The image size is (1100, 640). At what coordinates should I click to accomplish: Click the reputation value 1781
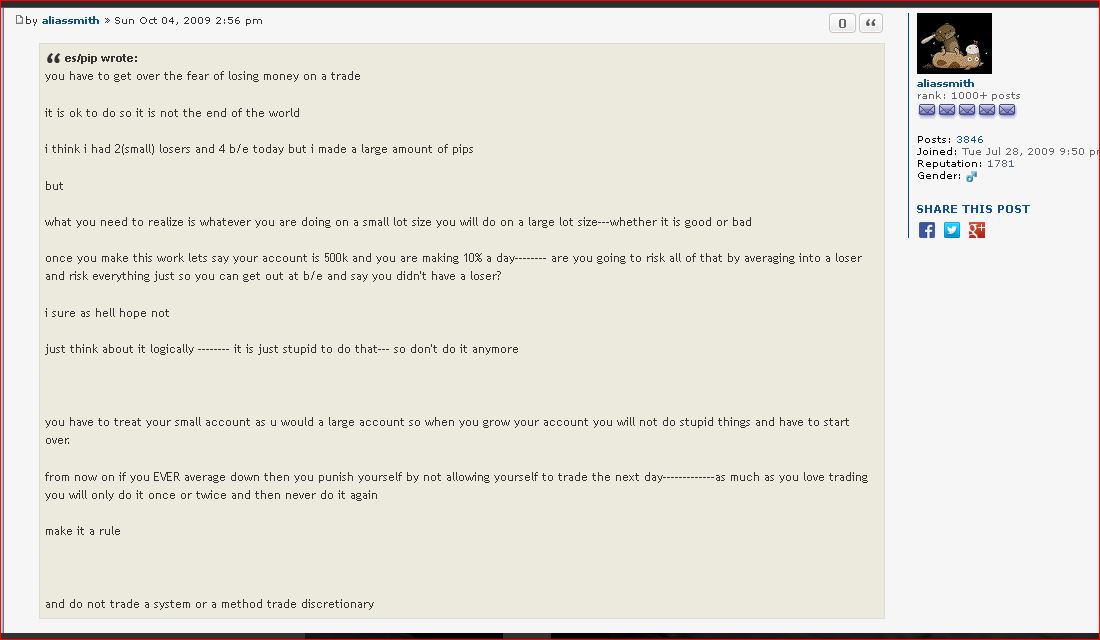[1000, 164]
